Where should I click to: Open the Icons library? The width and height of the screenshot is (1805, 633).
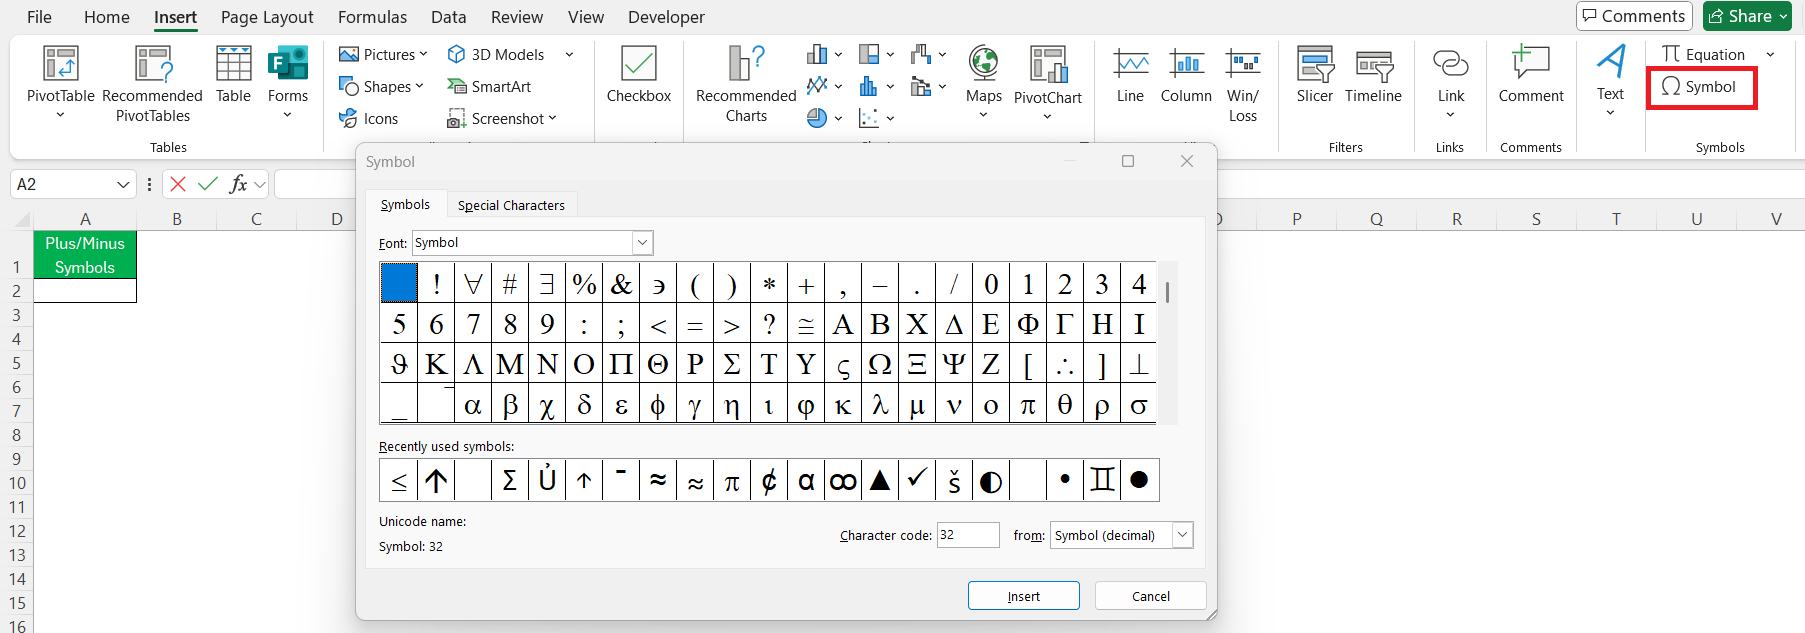[369, 118]
